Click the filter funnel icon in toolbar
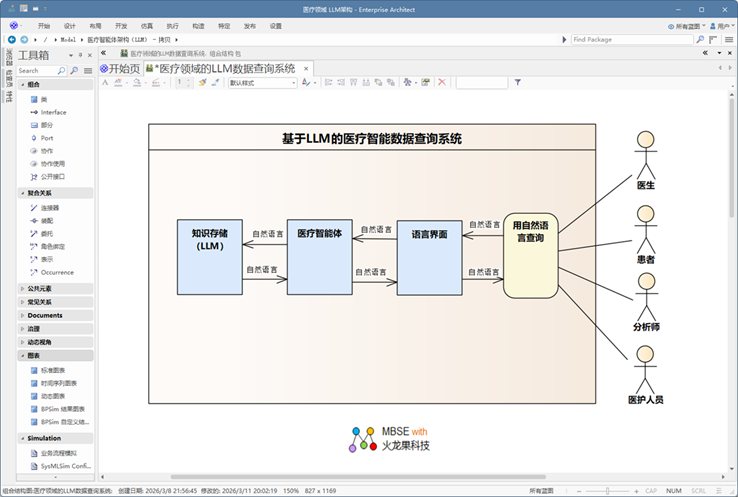The image size is (738, 497). [518, 83]
